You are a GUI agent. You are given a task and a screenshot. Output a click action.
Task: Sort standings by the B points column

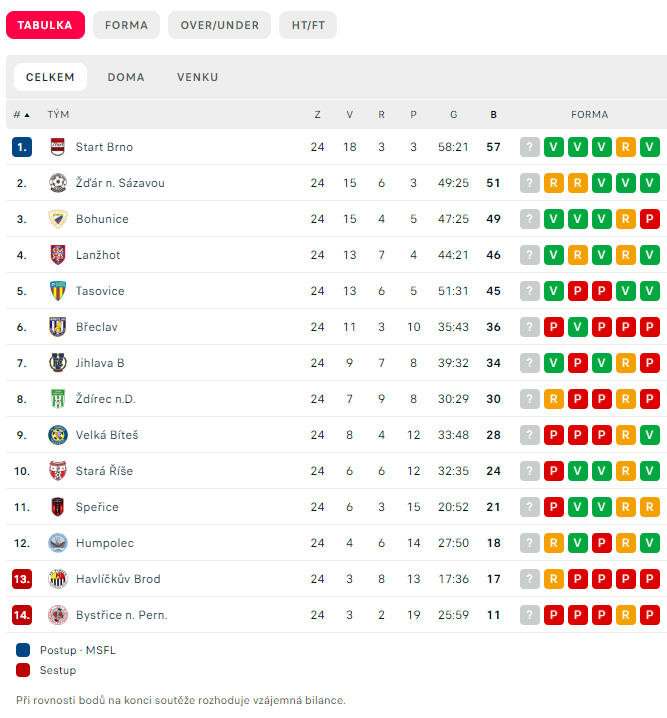pos(493,115)
